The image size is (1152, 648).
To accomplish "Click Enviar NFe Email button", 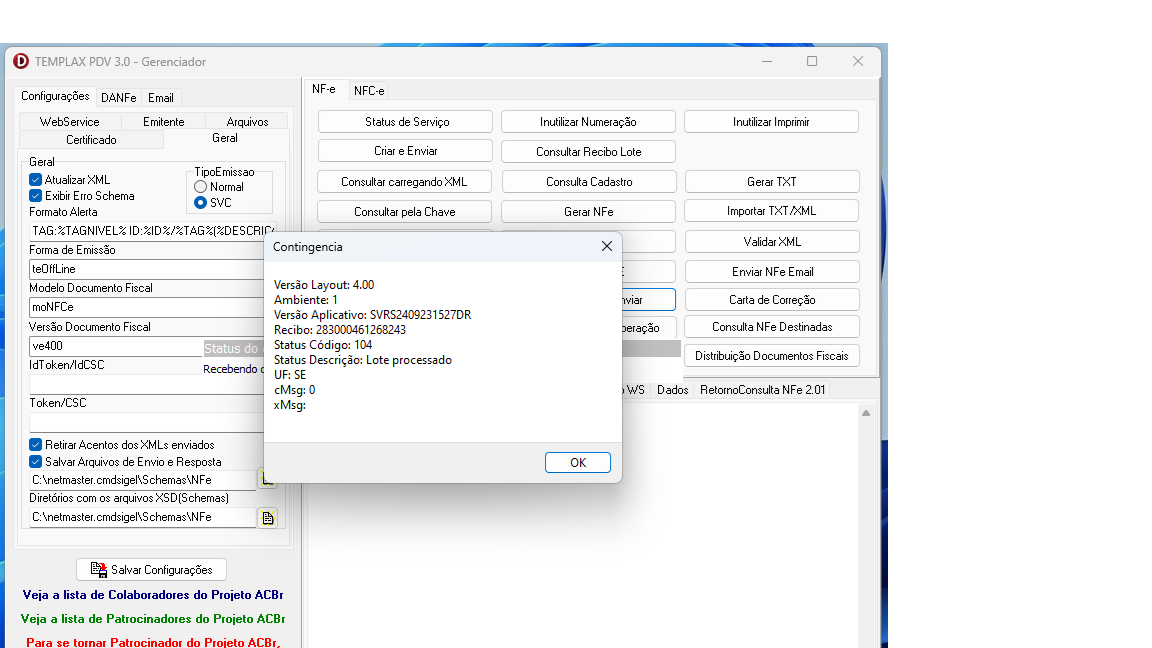I will pos(772,272).
